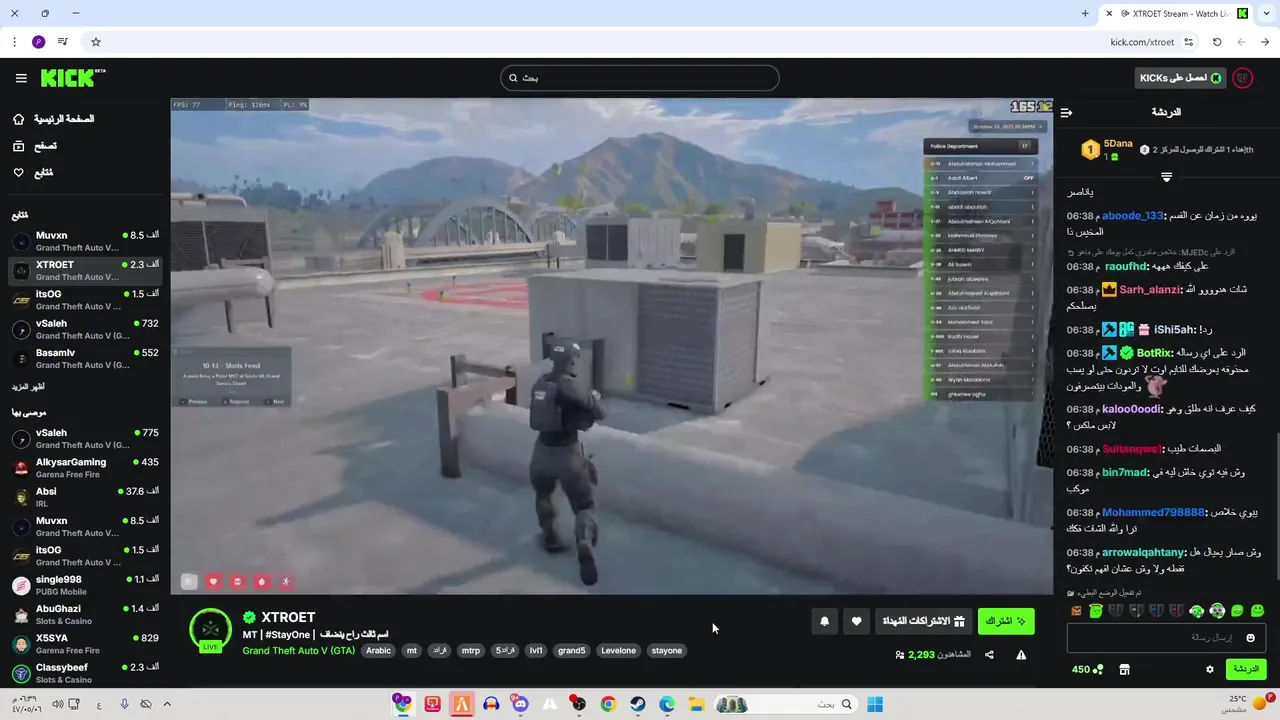Open the Browse sidebar item

(x=34, y=146)
